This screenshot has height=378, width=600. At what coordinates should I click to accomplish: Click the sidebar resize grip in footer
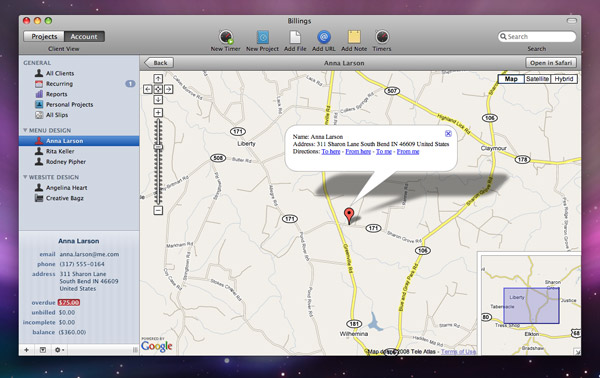(135, 350)
